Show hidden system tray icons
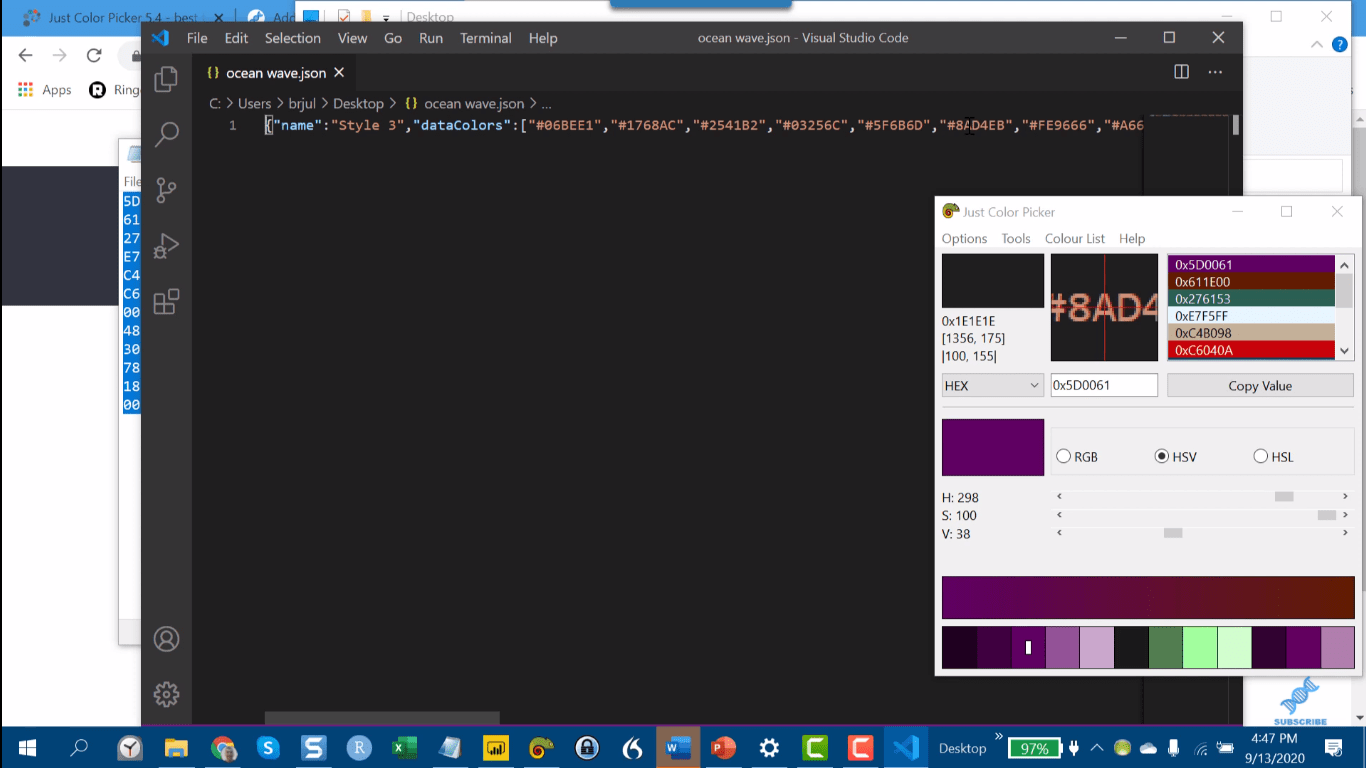This screenshot has width=1366, height=768. [x=1097, y=748]
